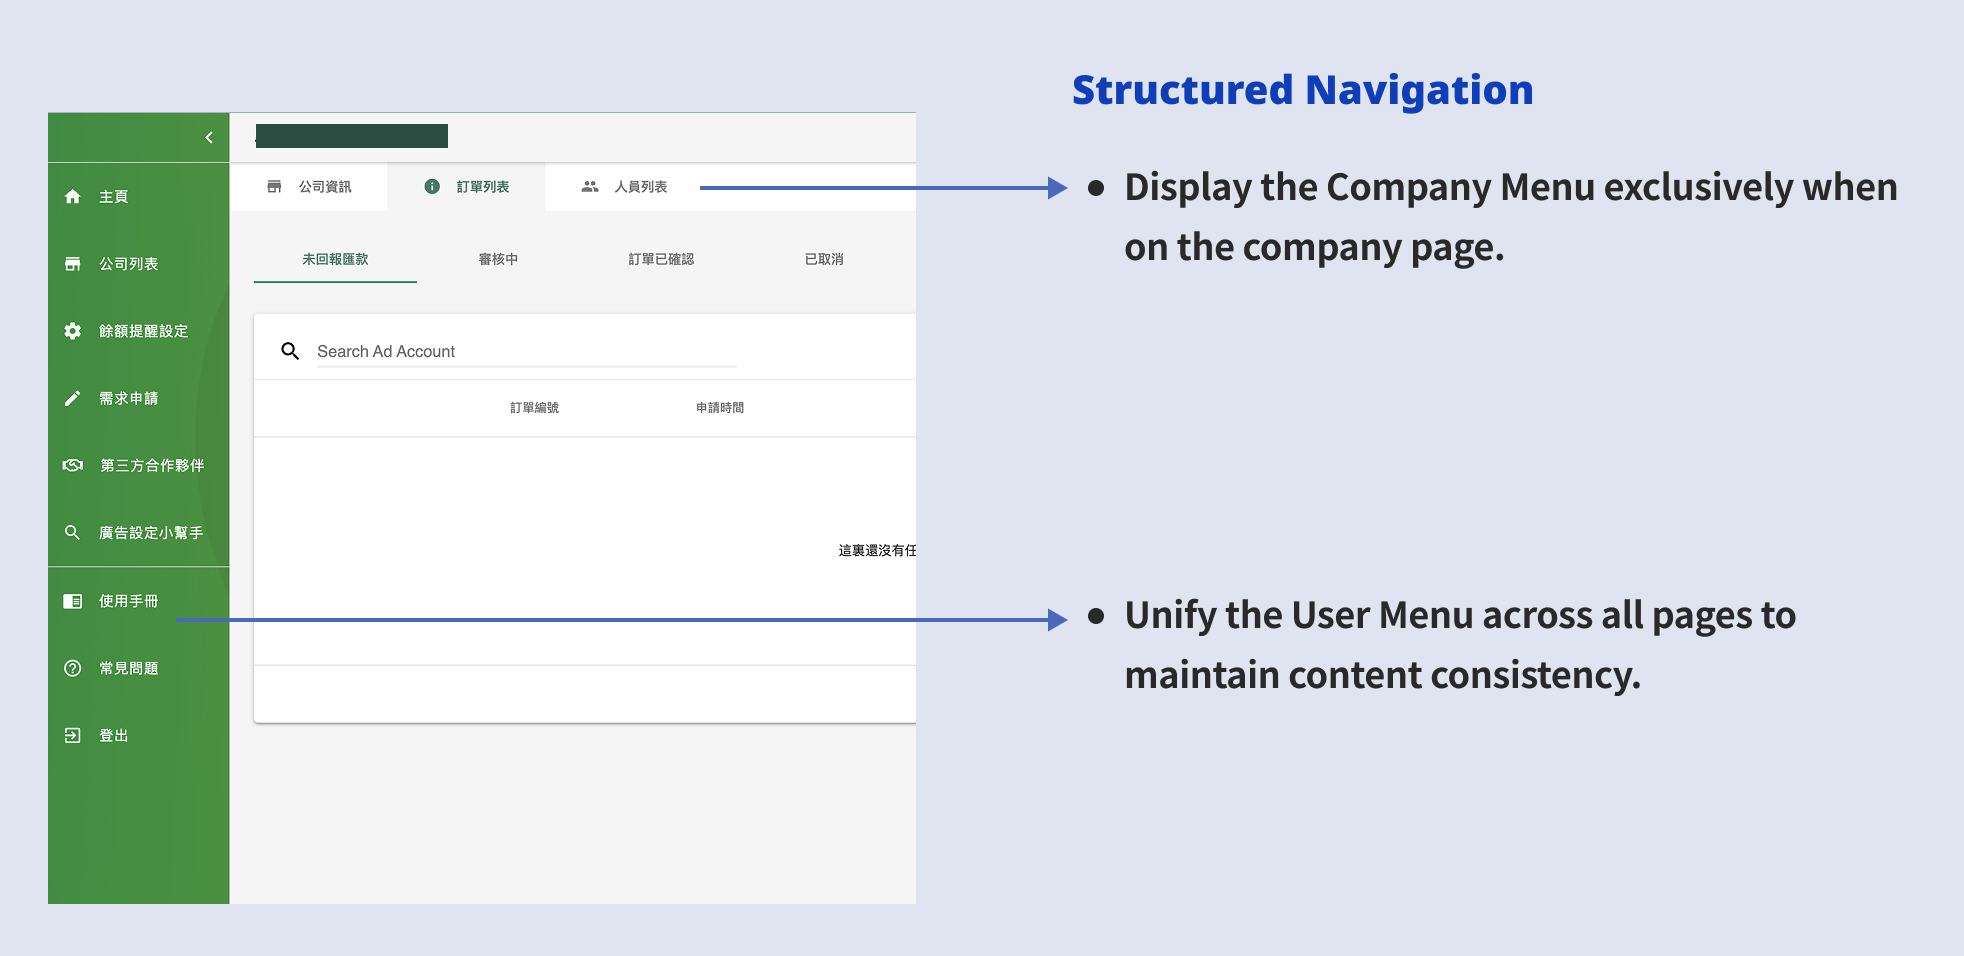Screen dimensions: 1964x956
Task: Click the 公司列表 company list icon
Action: point(72,263)
